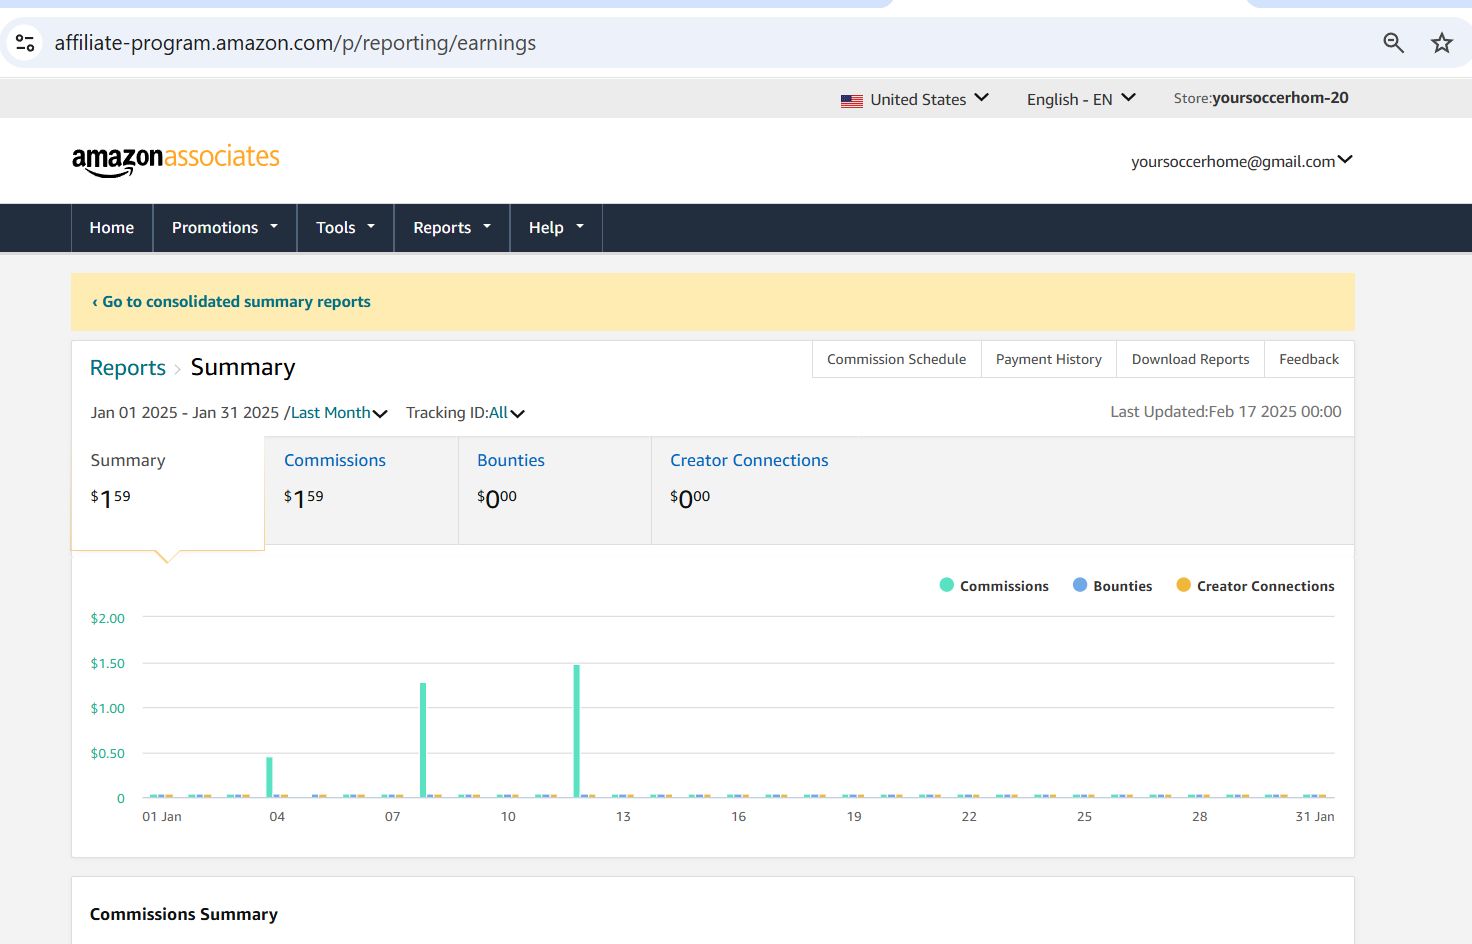Click the United States flag icon
The height and width of the screenshot is (944, 1472).
point(851,100)
